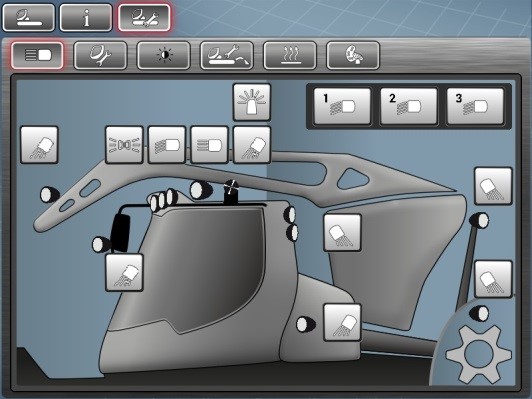Open the info page at top
532x399 pixels.
(86, 18)
